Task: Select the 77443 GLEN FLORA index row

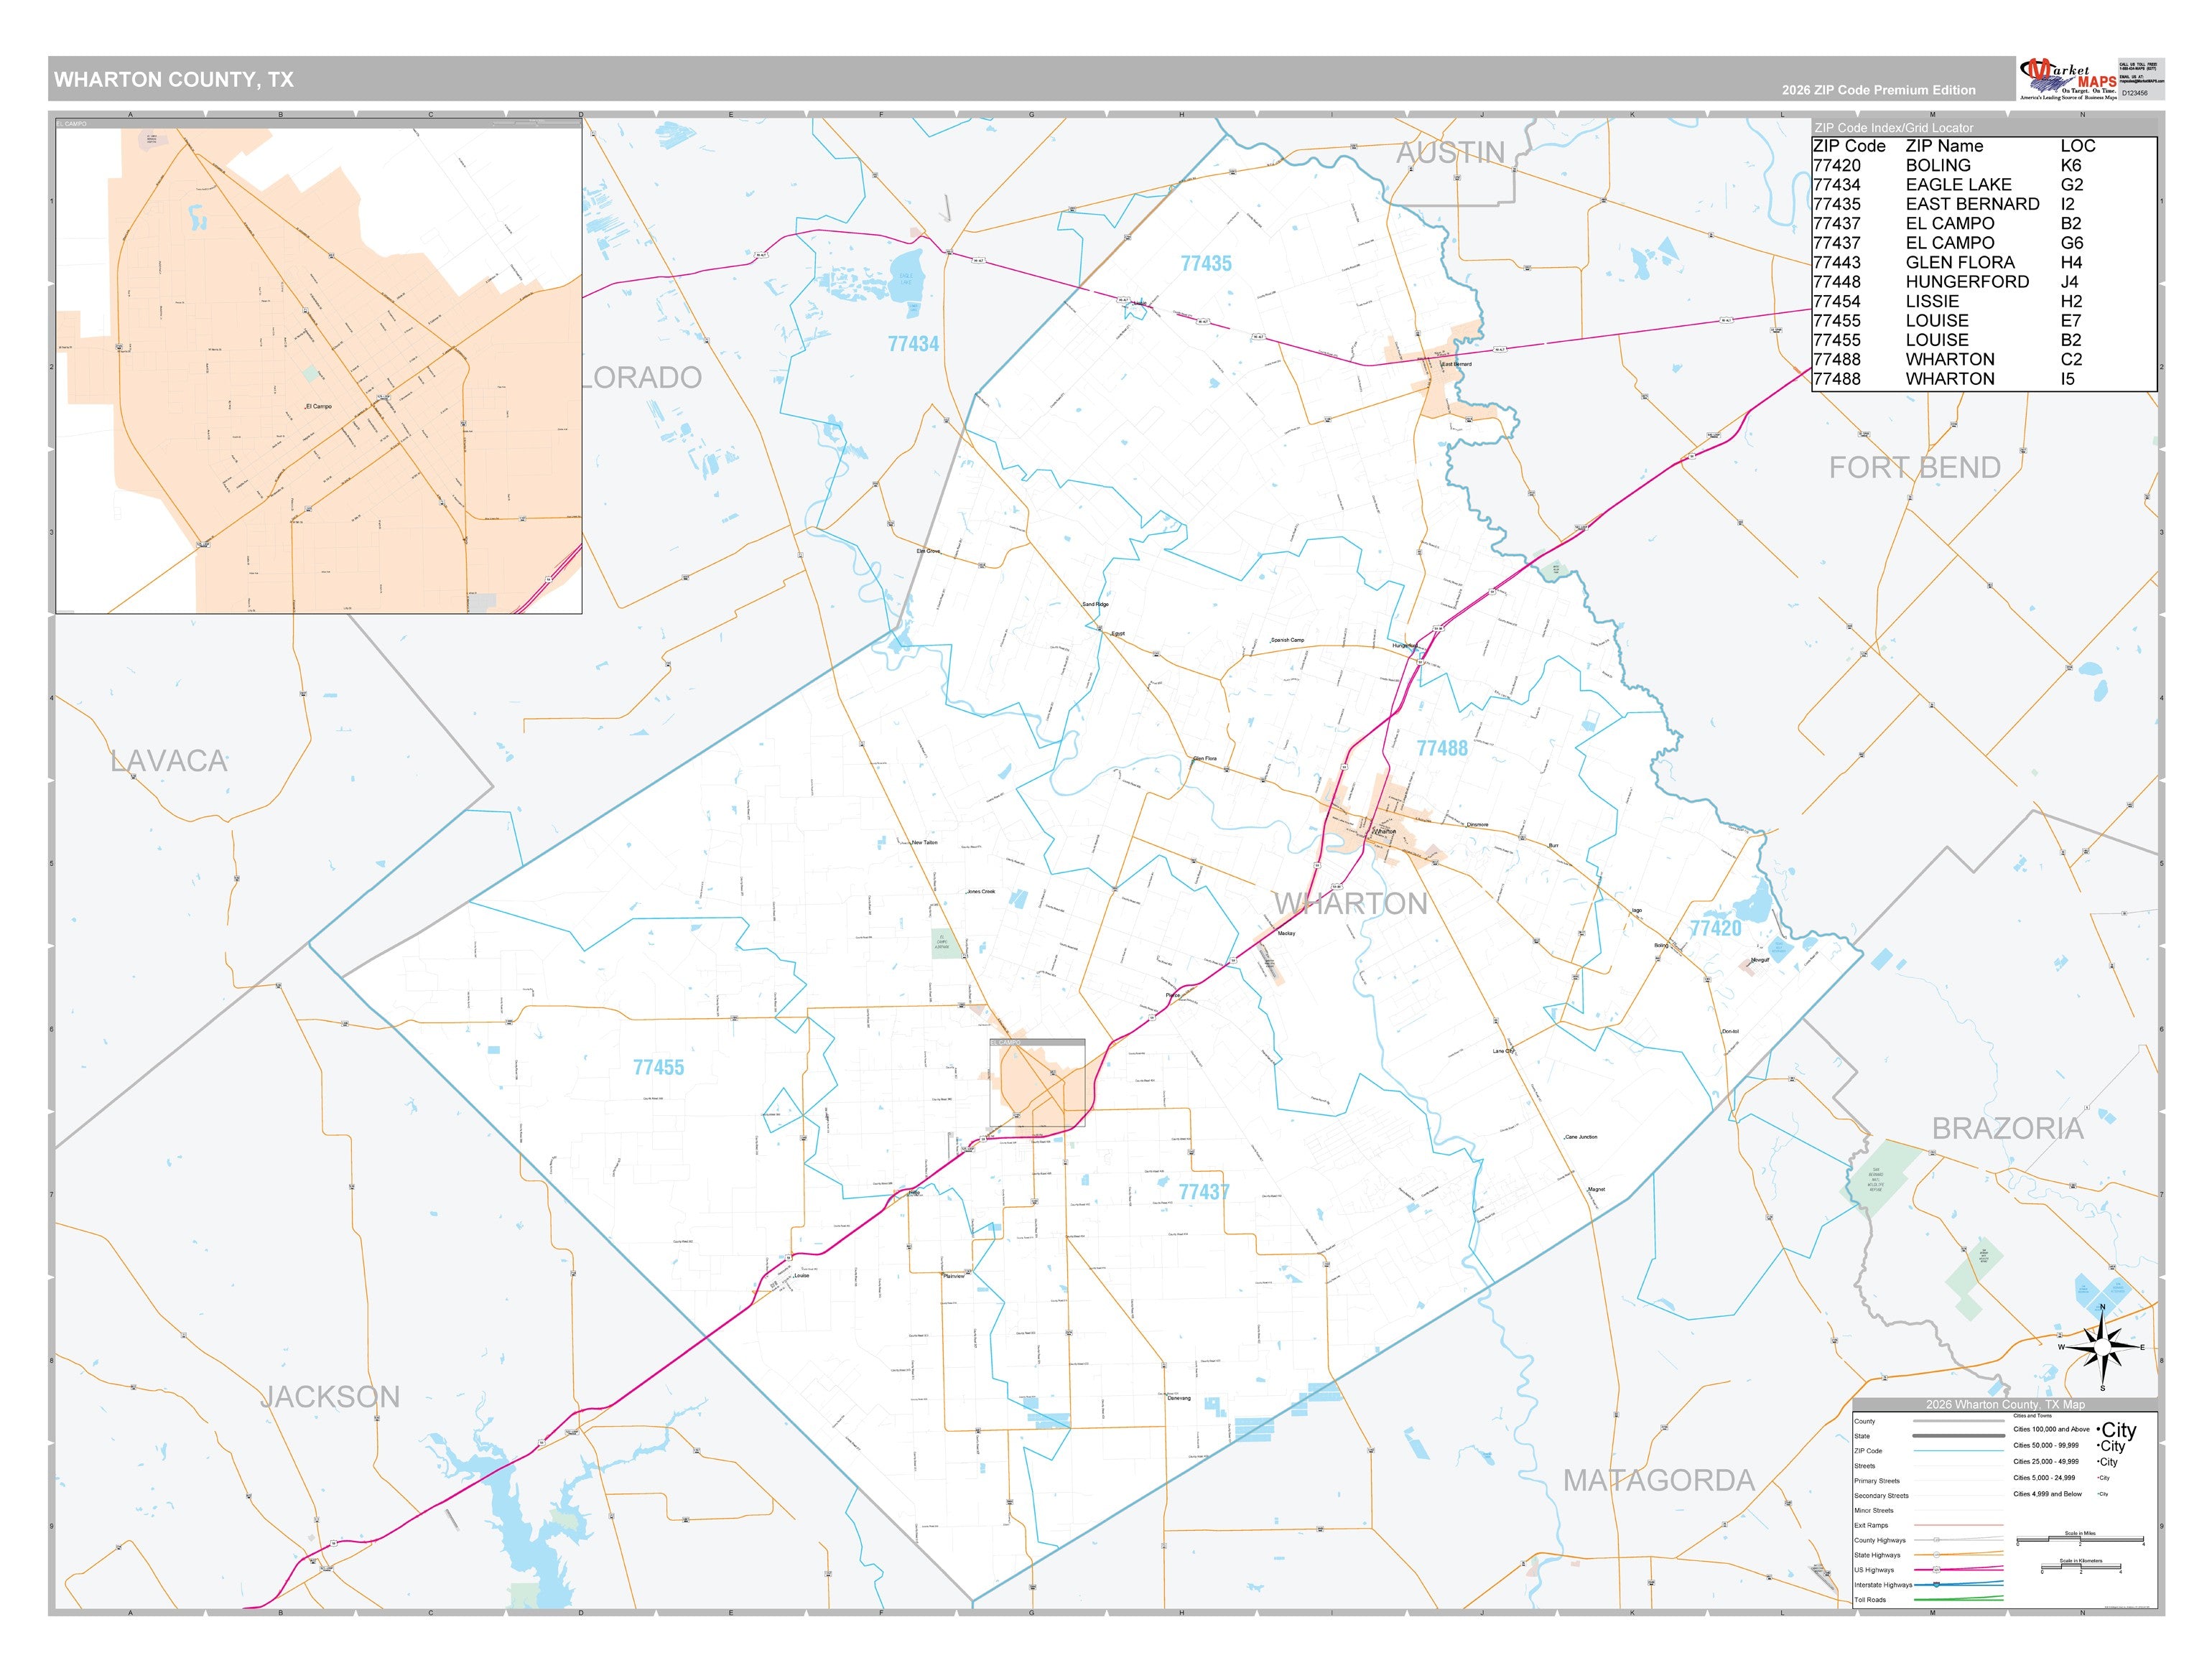Action: click(1984, 262)
